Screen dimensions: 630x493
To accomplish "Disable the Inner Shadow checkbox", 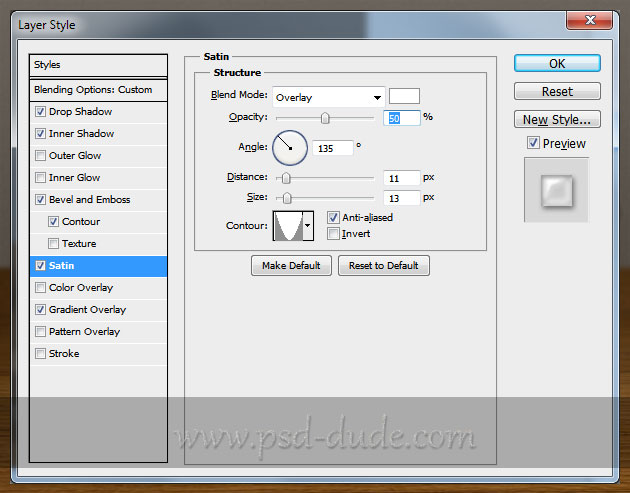I will click(40, 133).
